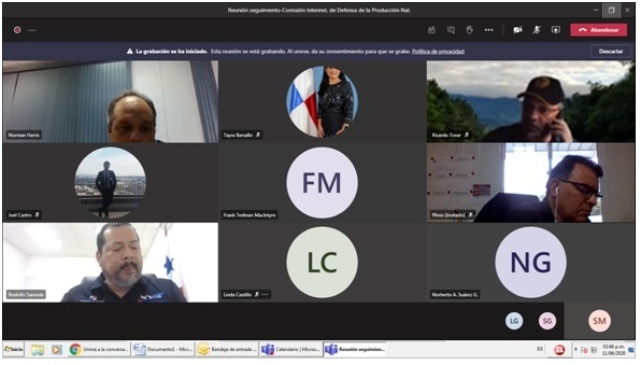This screenshot has height=365, width=640.
Task: Leave the meeting with Abandonar
Action: click(598, 30)
